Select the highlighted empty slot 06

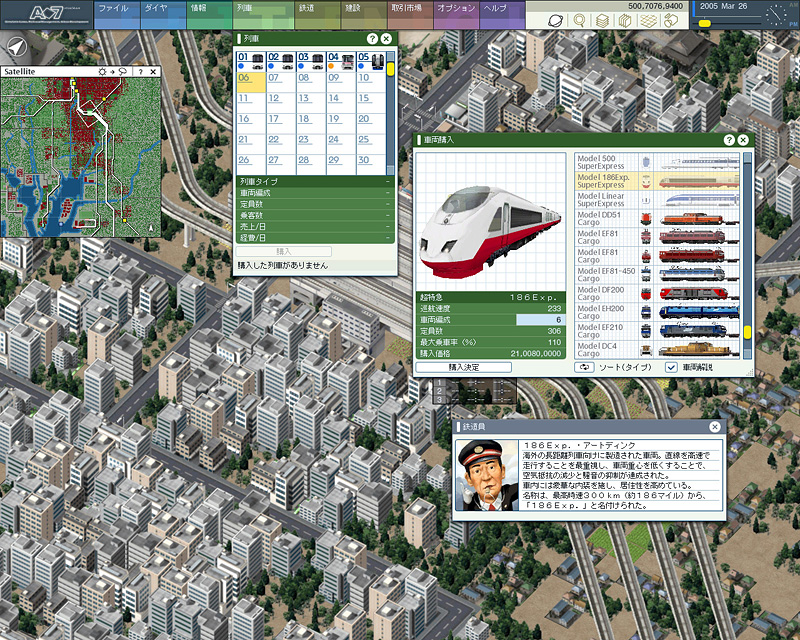(x=251, y=82)
